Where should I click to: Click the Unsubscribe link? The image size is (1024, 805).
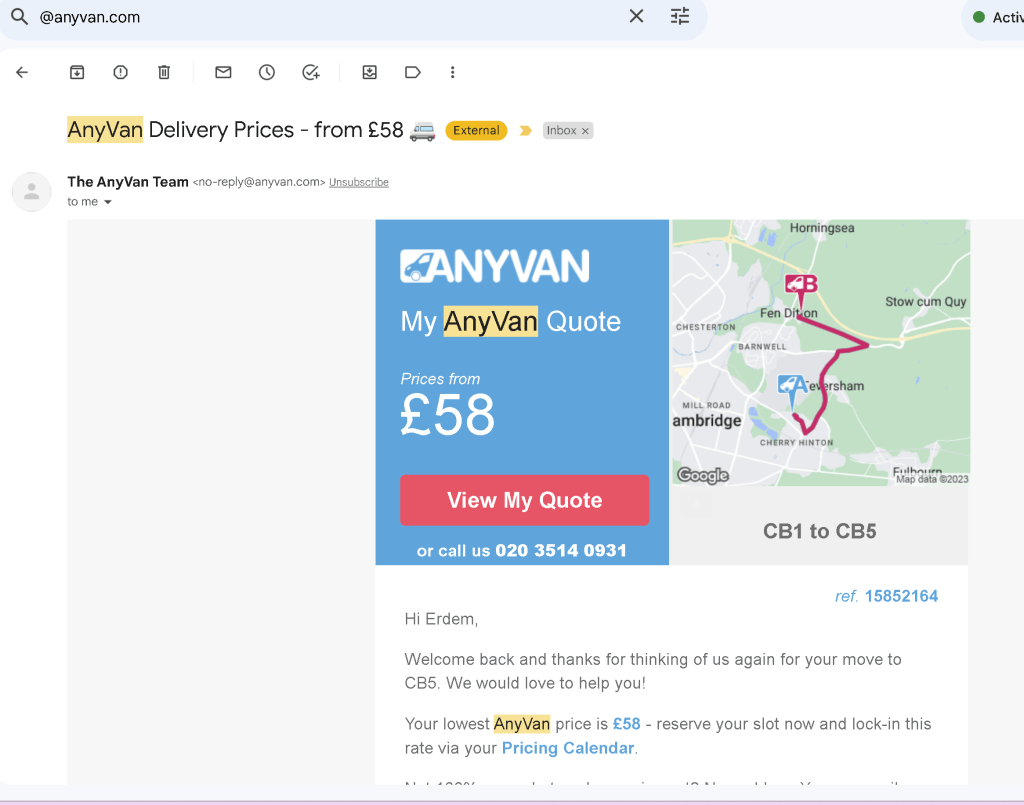pyautogui.click(x=359, y=182)
